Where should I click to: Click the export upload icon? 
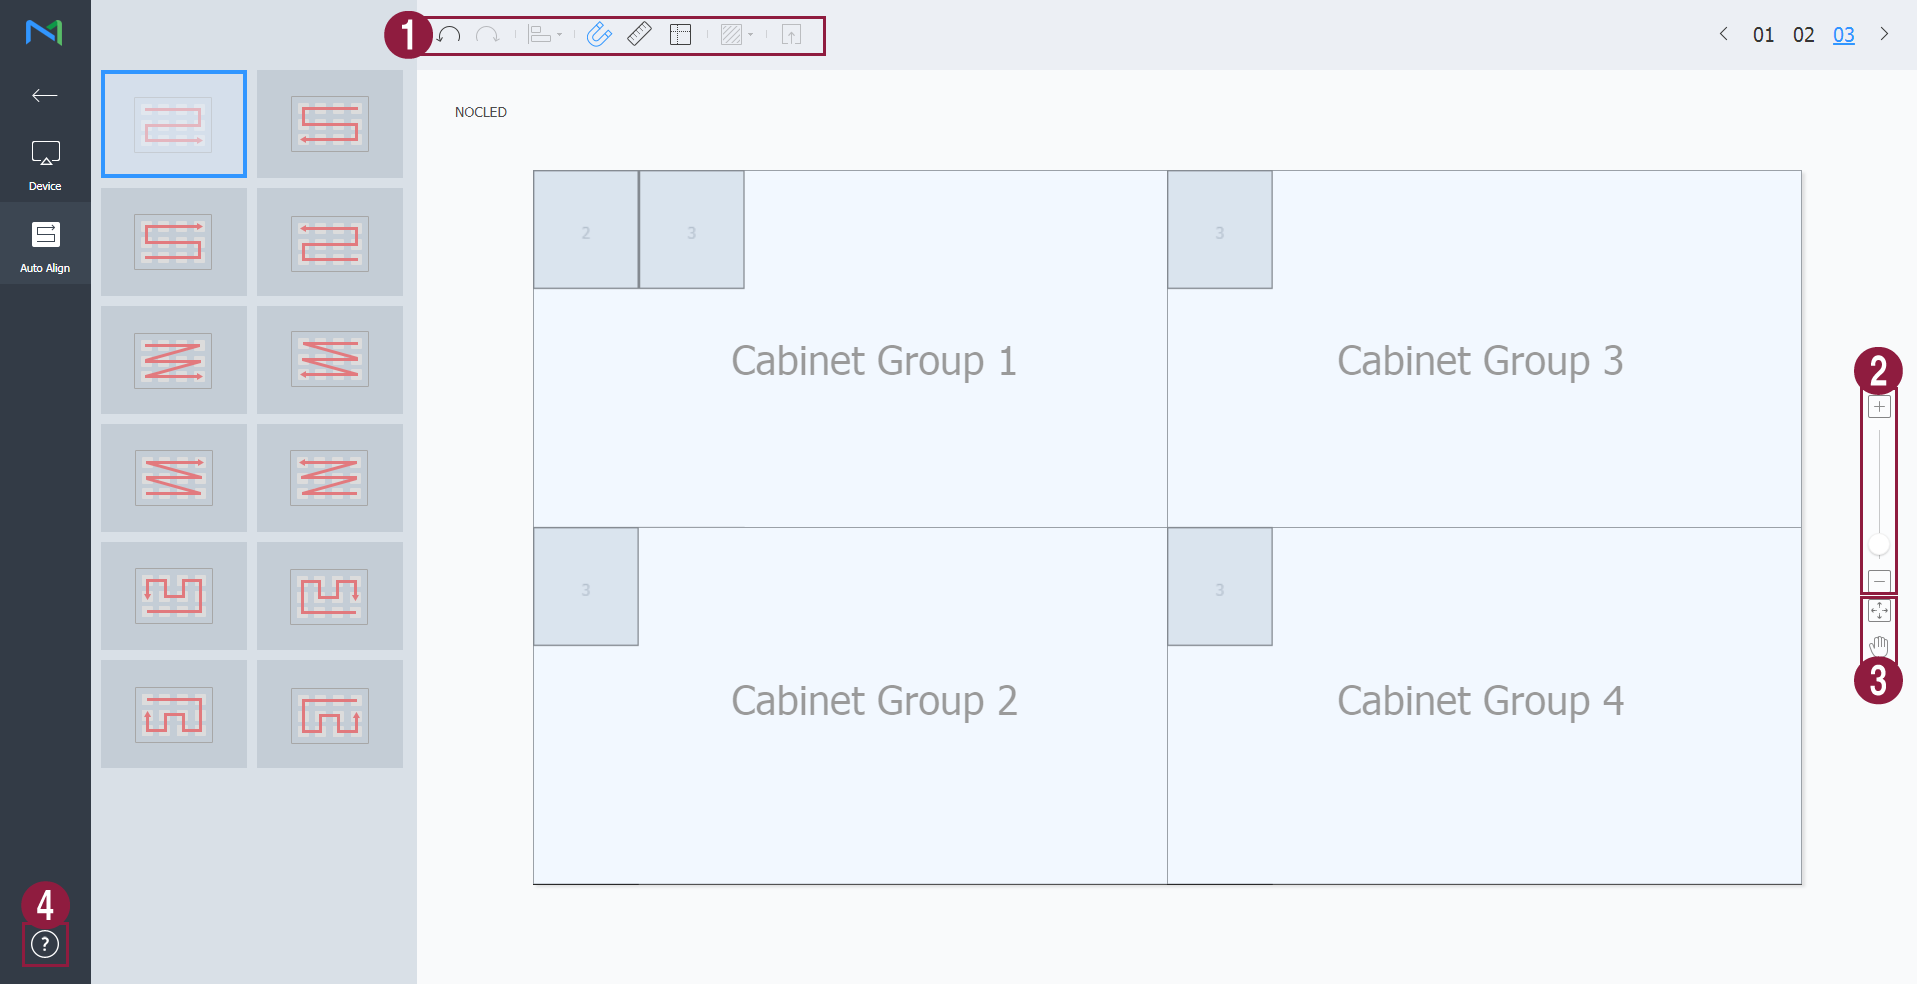(791, 35)
